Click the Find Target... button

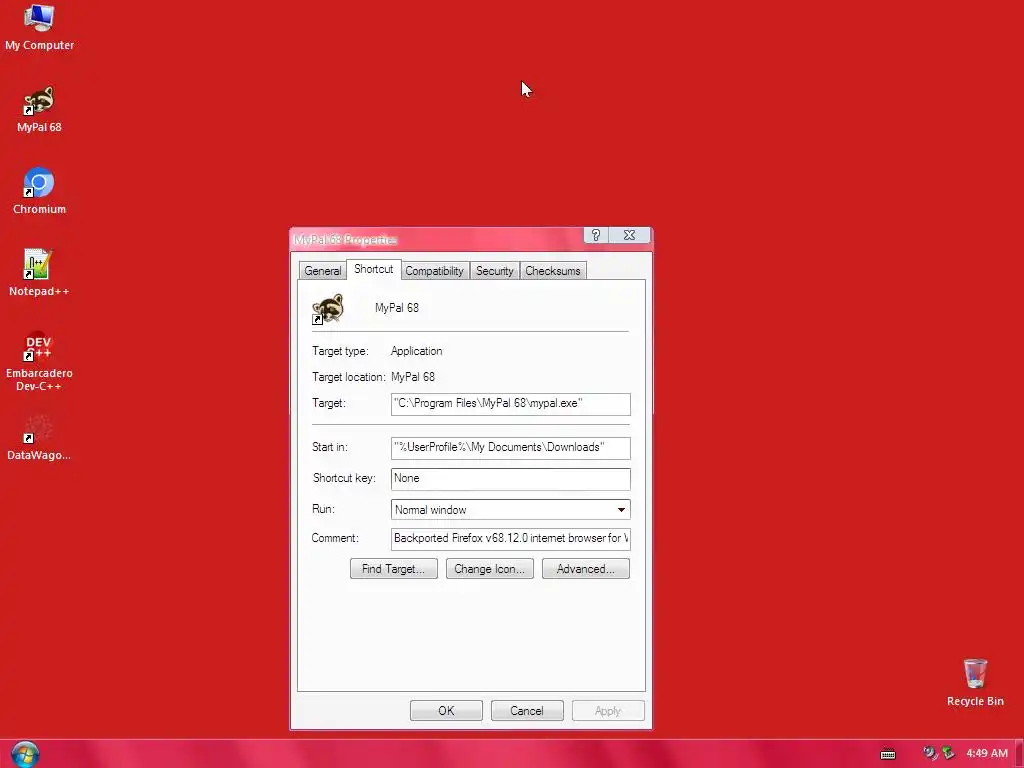[x=394, y=569]
